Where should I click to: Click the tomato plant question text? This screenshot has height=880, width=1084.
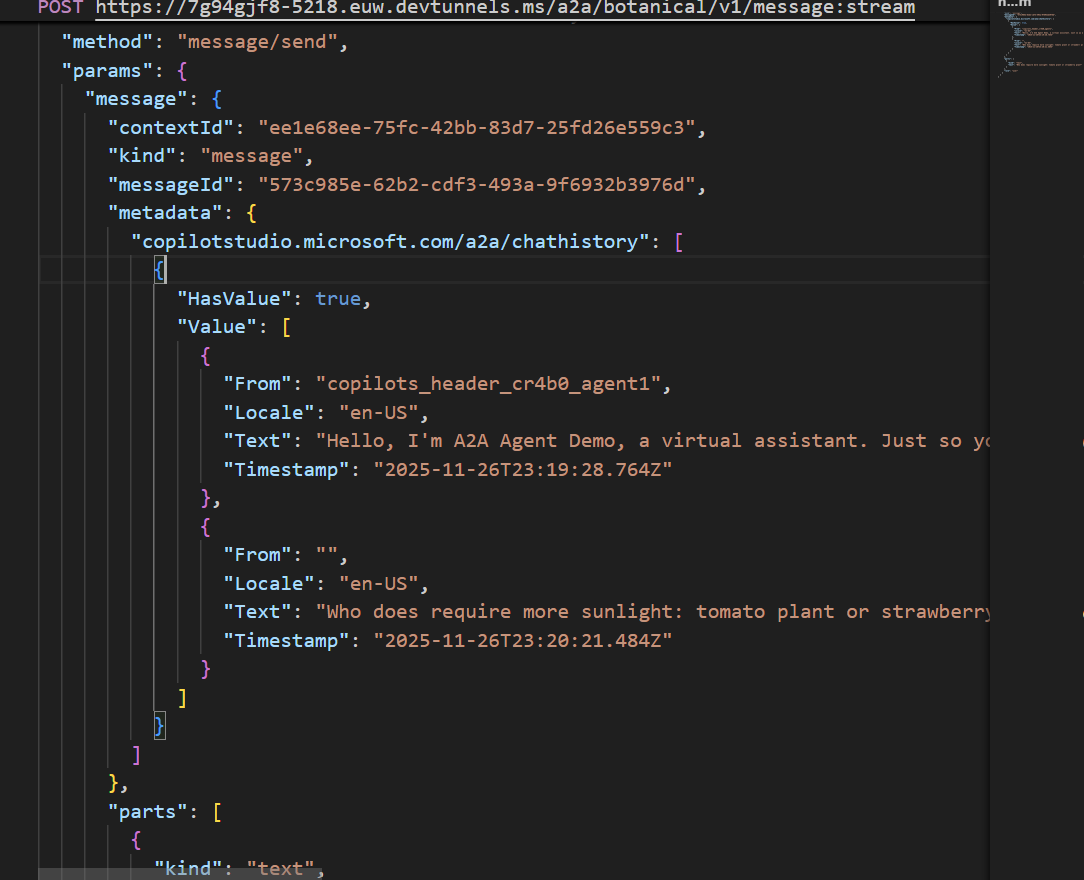650,612
